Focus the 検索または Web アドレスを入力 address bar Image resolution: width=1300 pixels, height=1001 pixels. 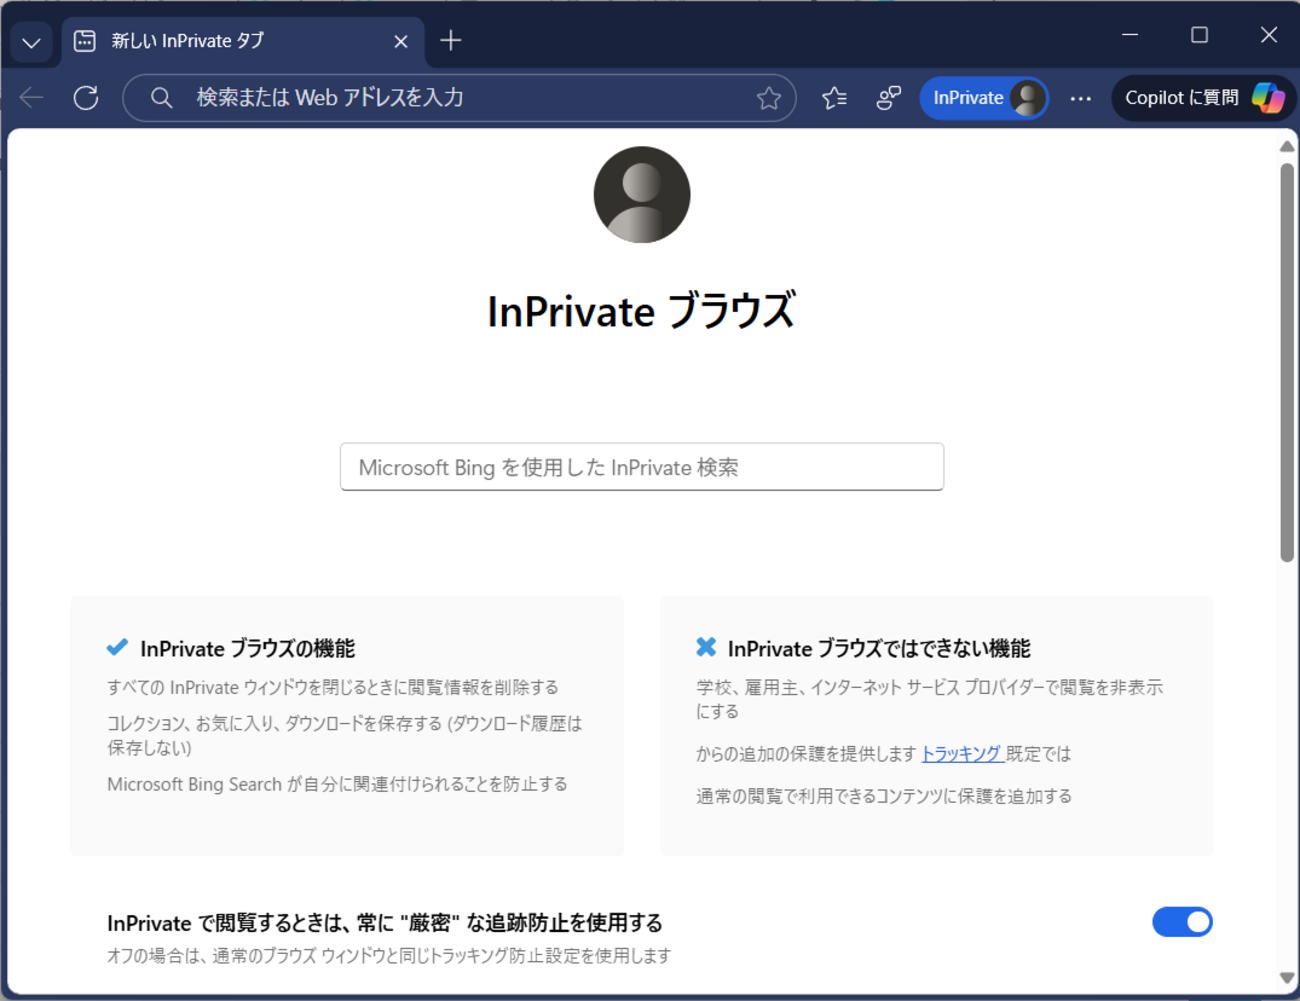click(459, 98)
